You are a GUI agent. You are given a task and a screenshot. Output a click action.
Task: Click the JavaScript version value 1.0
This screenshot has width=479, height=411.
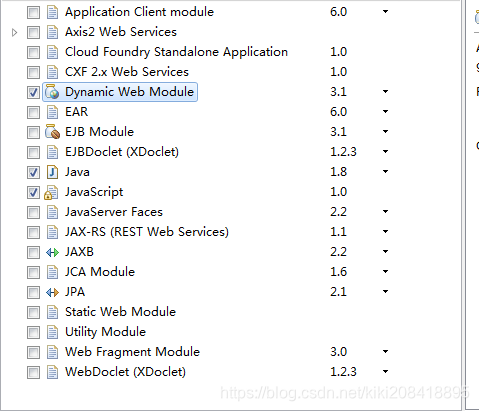coord(338,192)
